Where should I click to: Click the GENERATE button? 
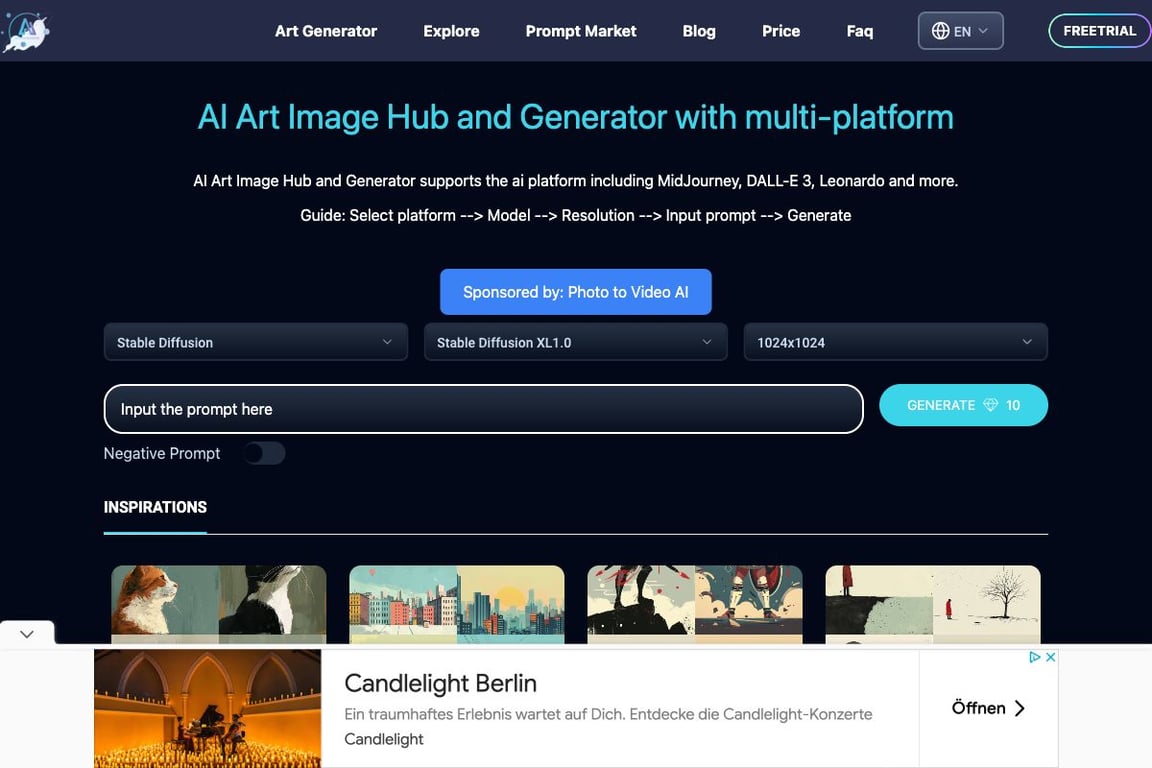pyautogui.click(x=963, y=405)
